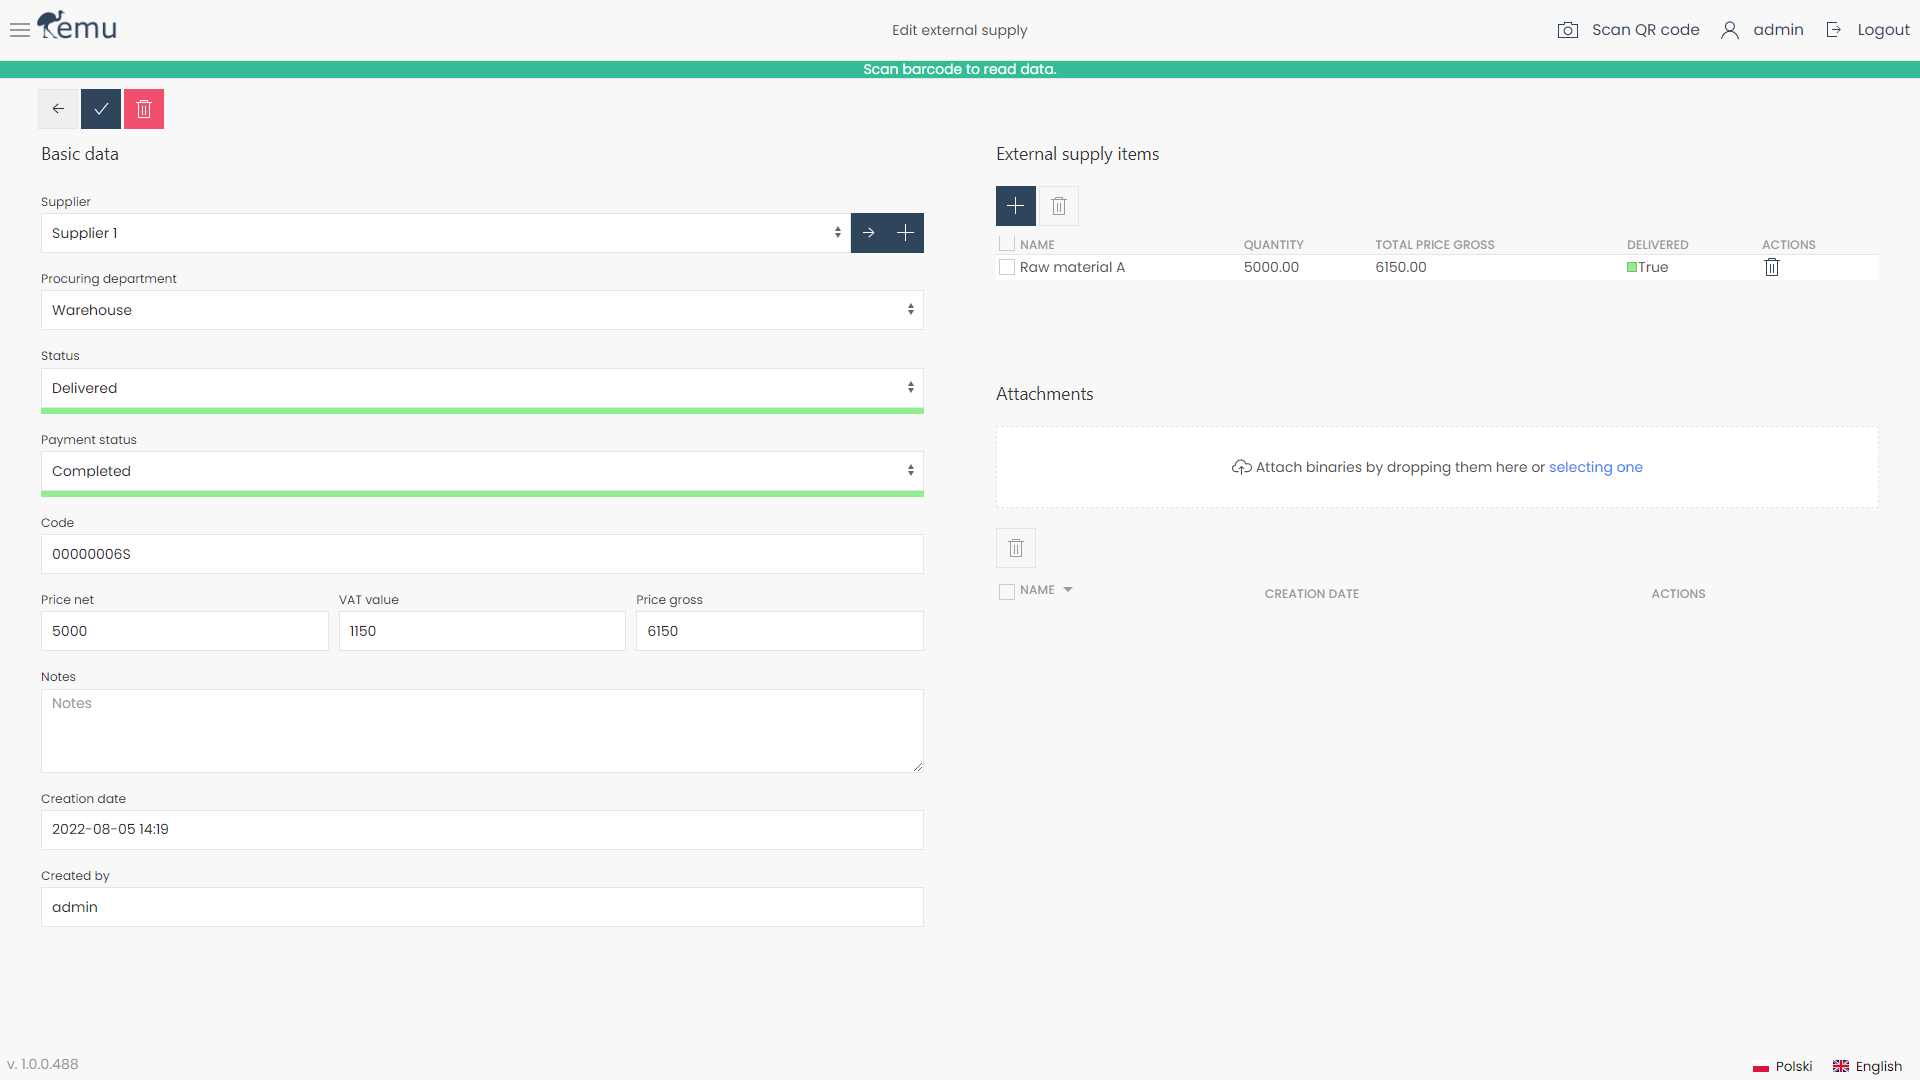The image size is (1920, 1080).
Task: Check the Raw material A checkbox
Action: click(1007, 267)
